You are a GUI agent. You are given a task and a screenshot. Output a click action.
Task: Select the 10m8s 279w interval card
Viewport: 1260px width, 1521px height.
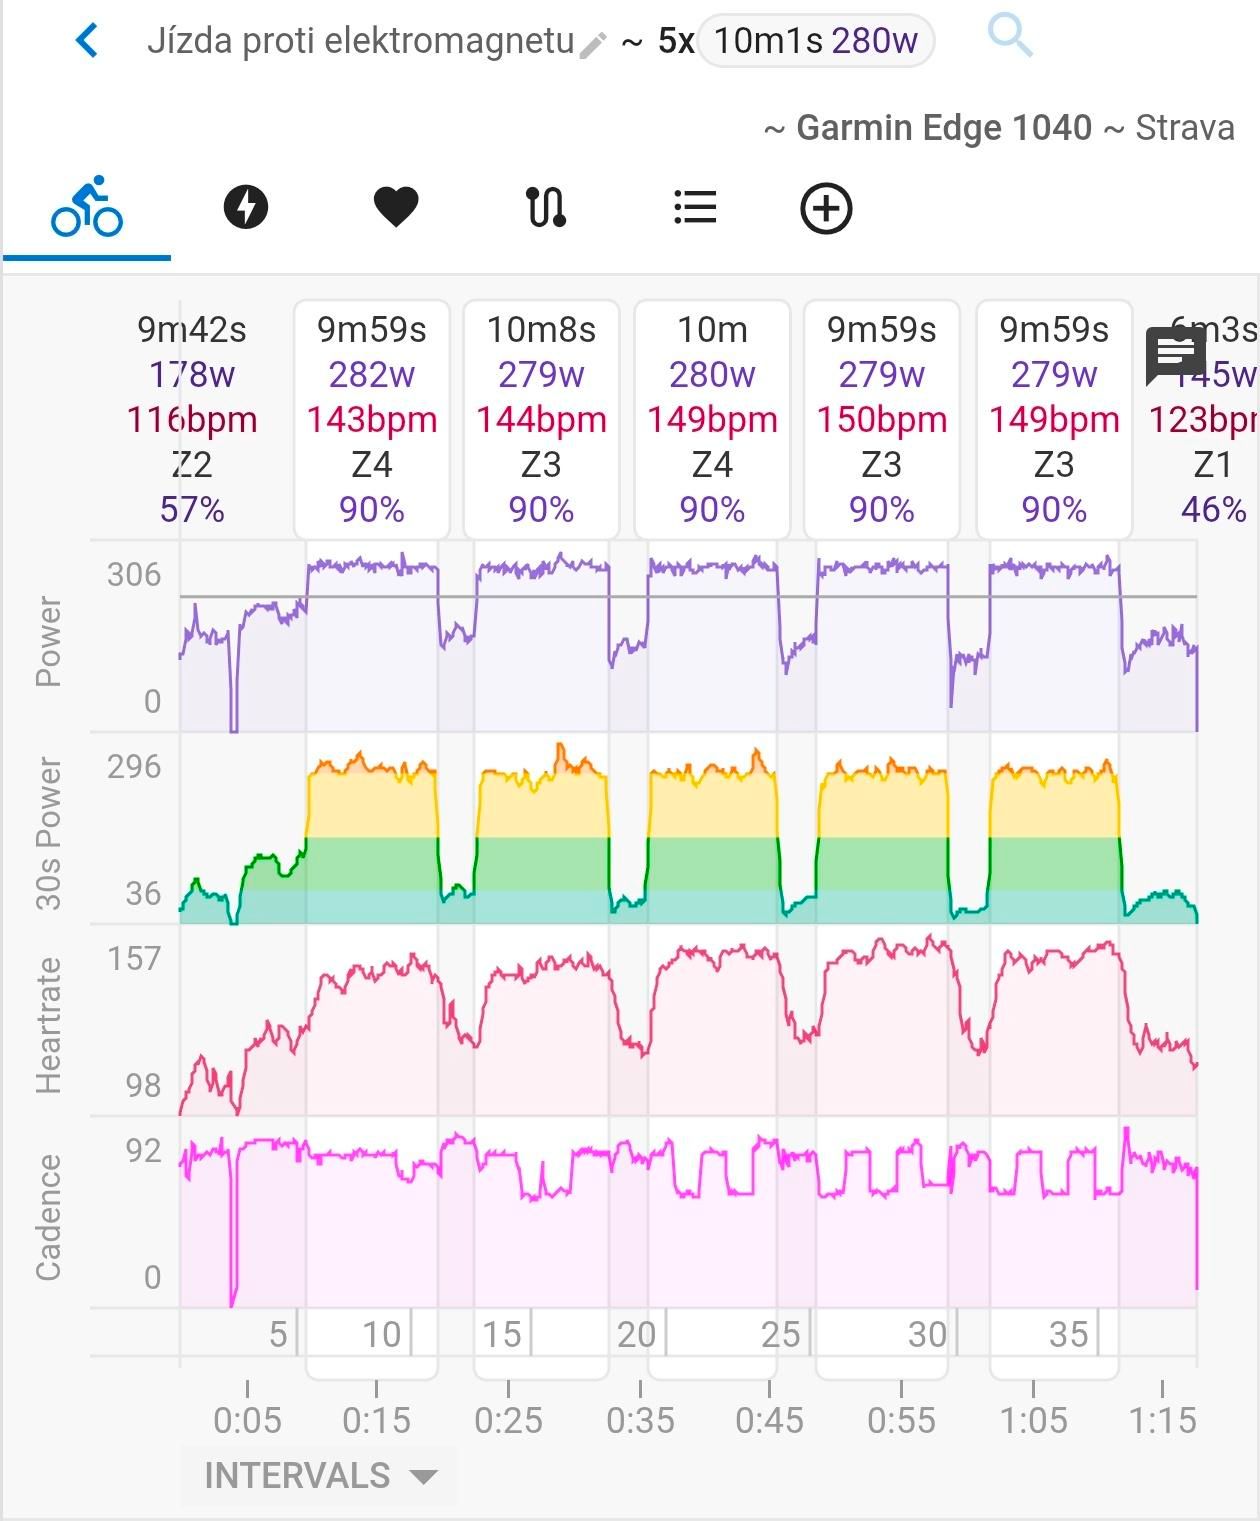coord(542,419)
